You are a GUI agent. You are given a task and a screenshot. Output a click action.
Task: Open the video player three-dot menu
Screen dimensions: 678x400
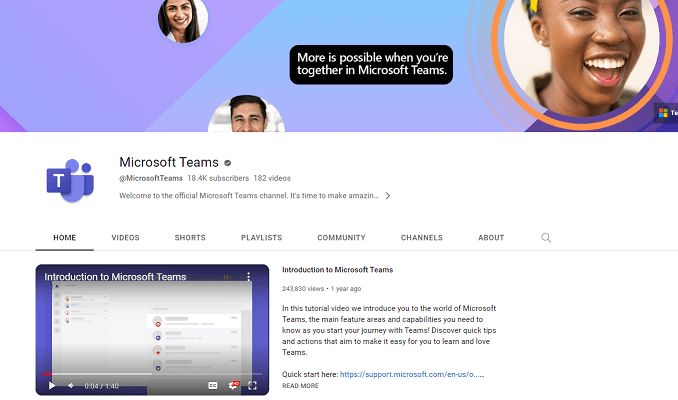pyautogui.click(x=249, y=276)
